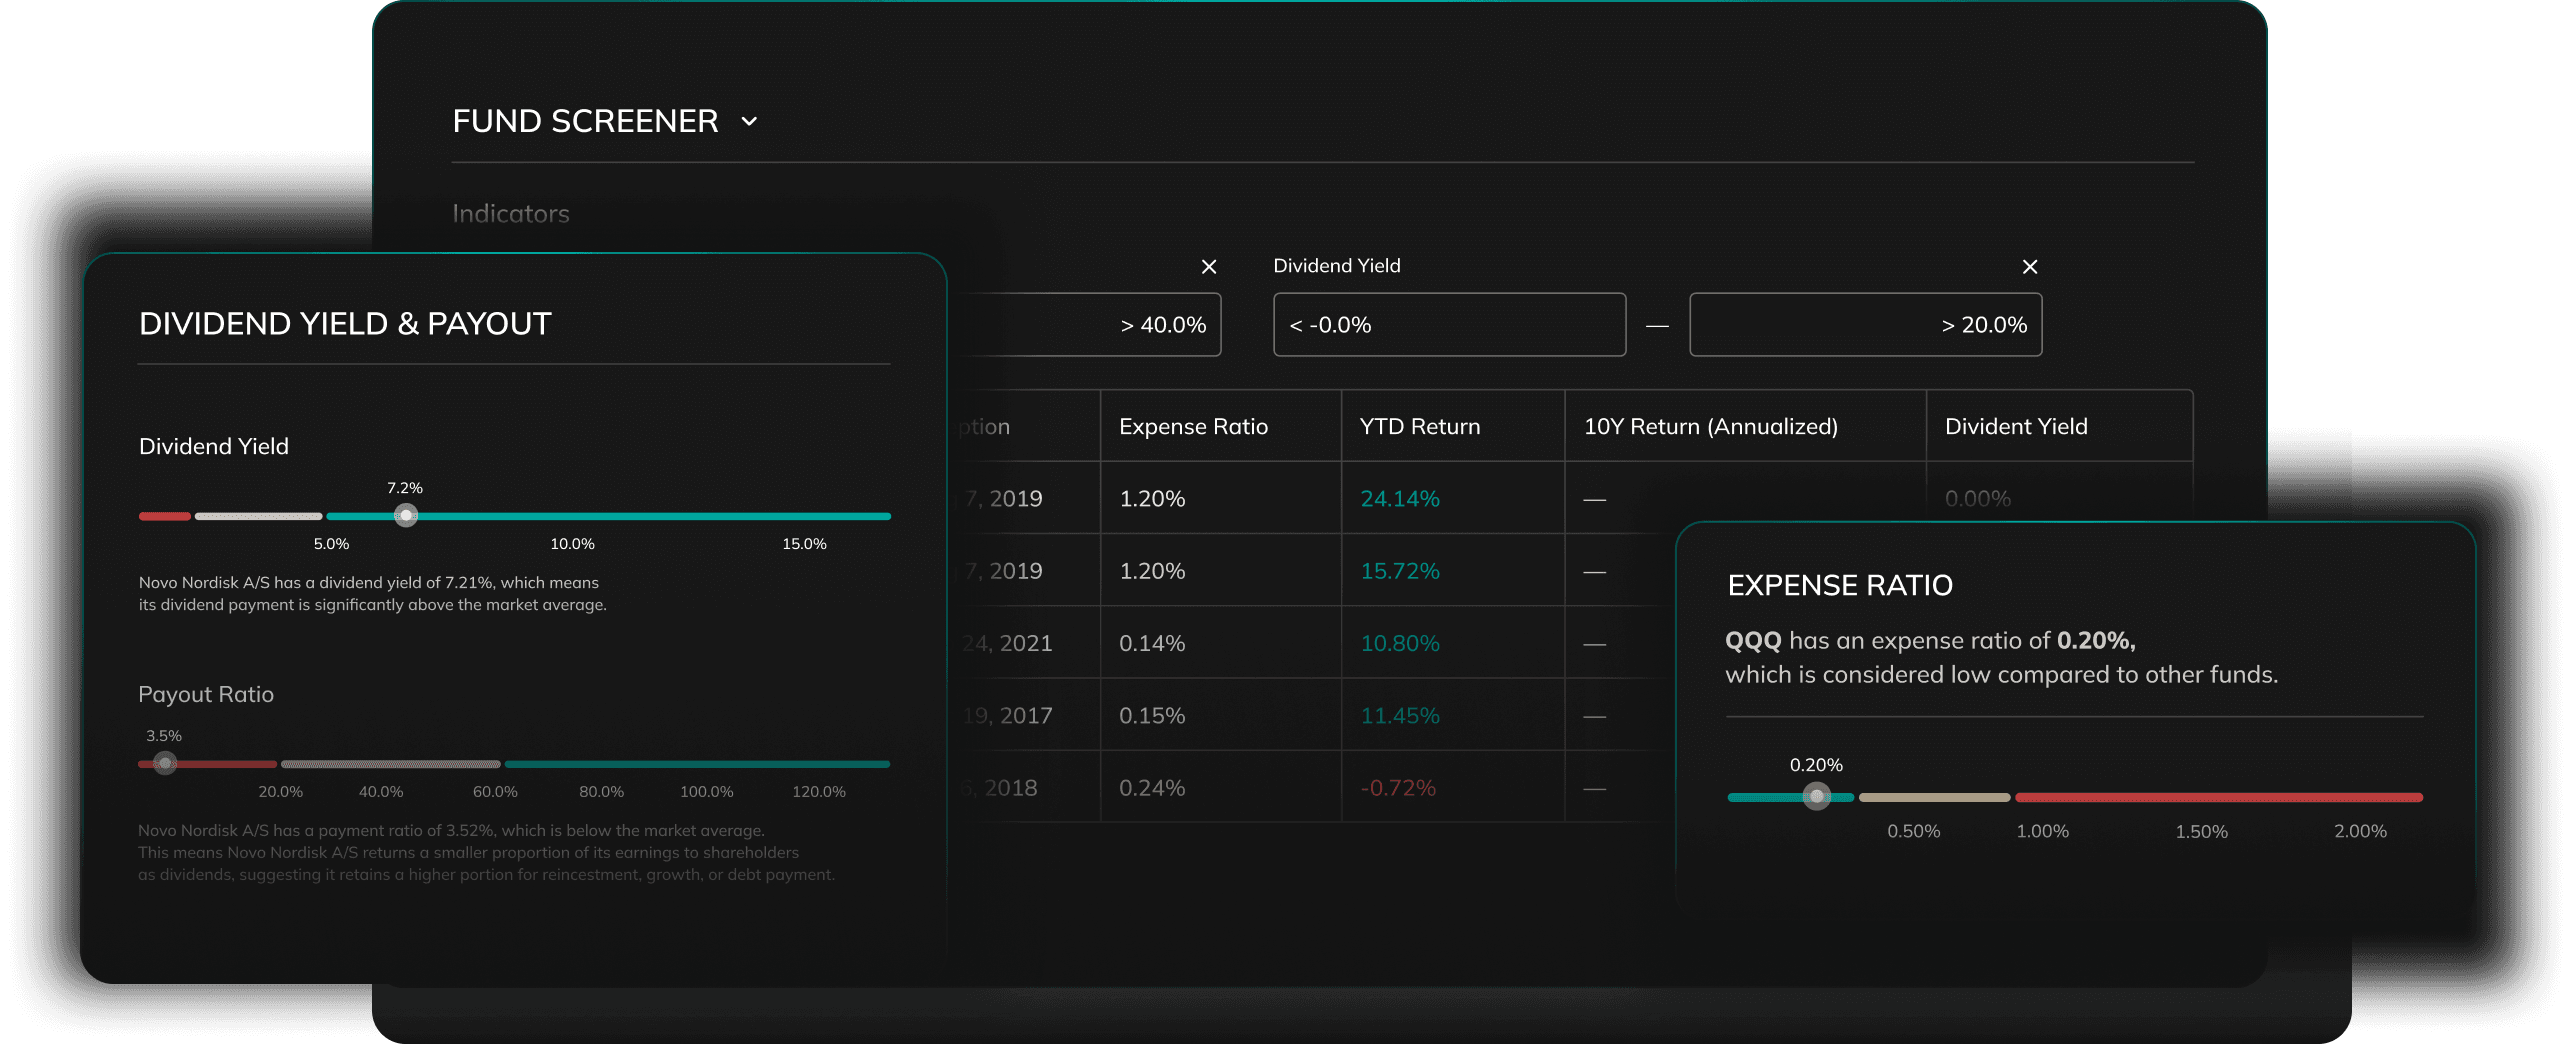The image size is (2571, 1044).
Task: Click the Fund Screener title
Action: (x=585, y=122)
